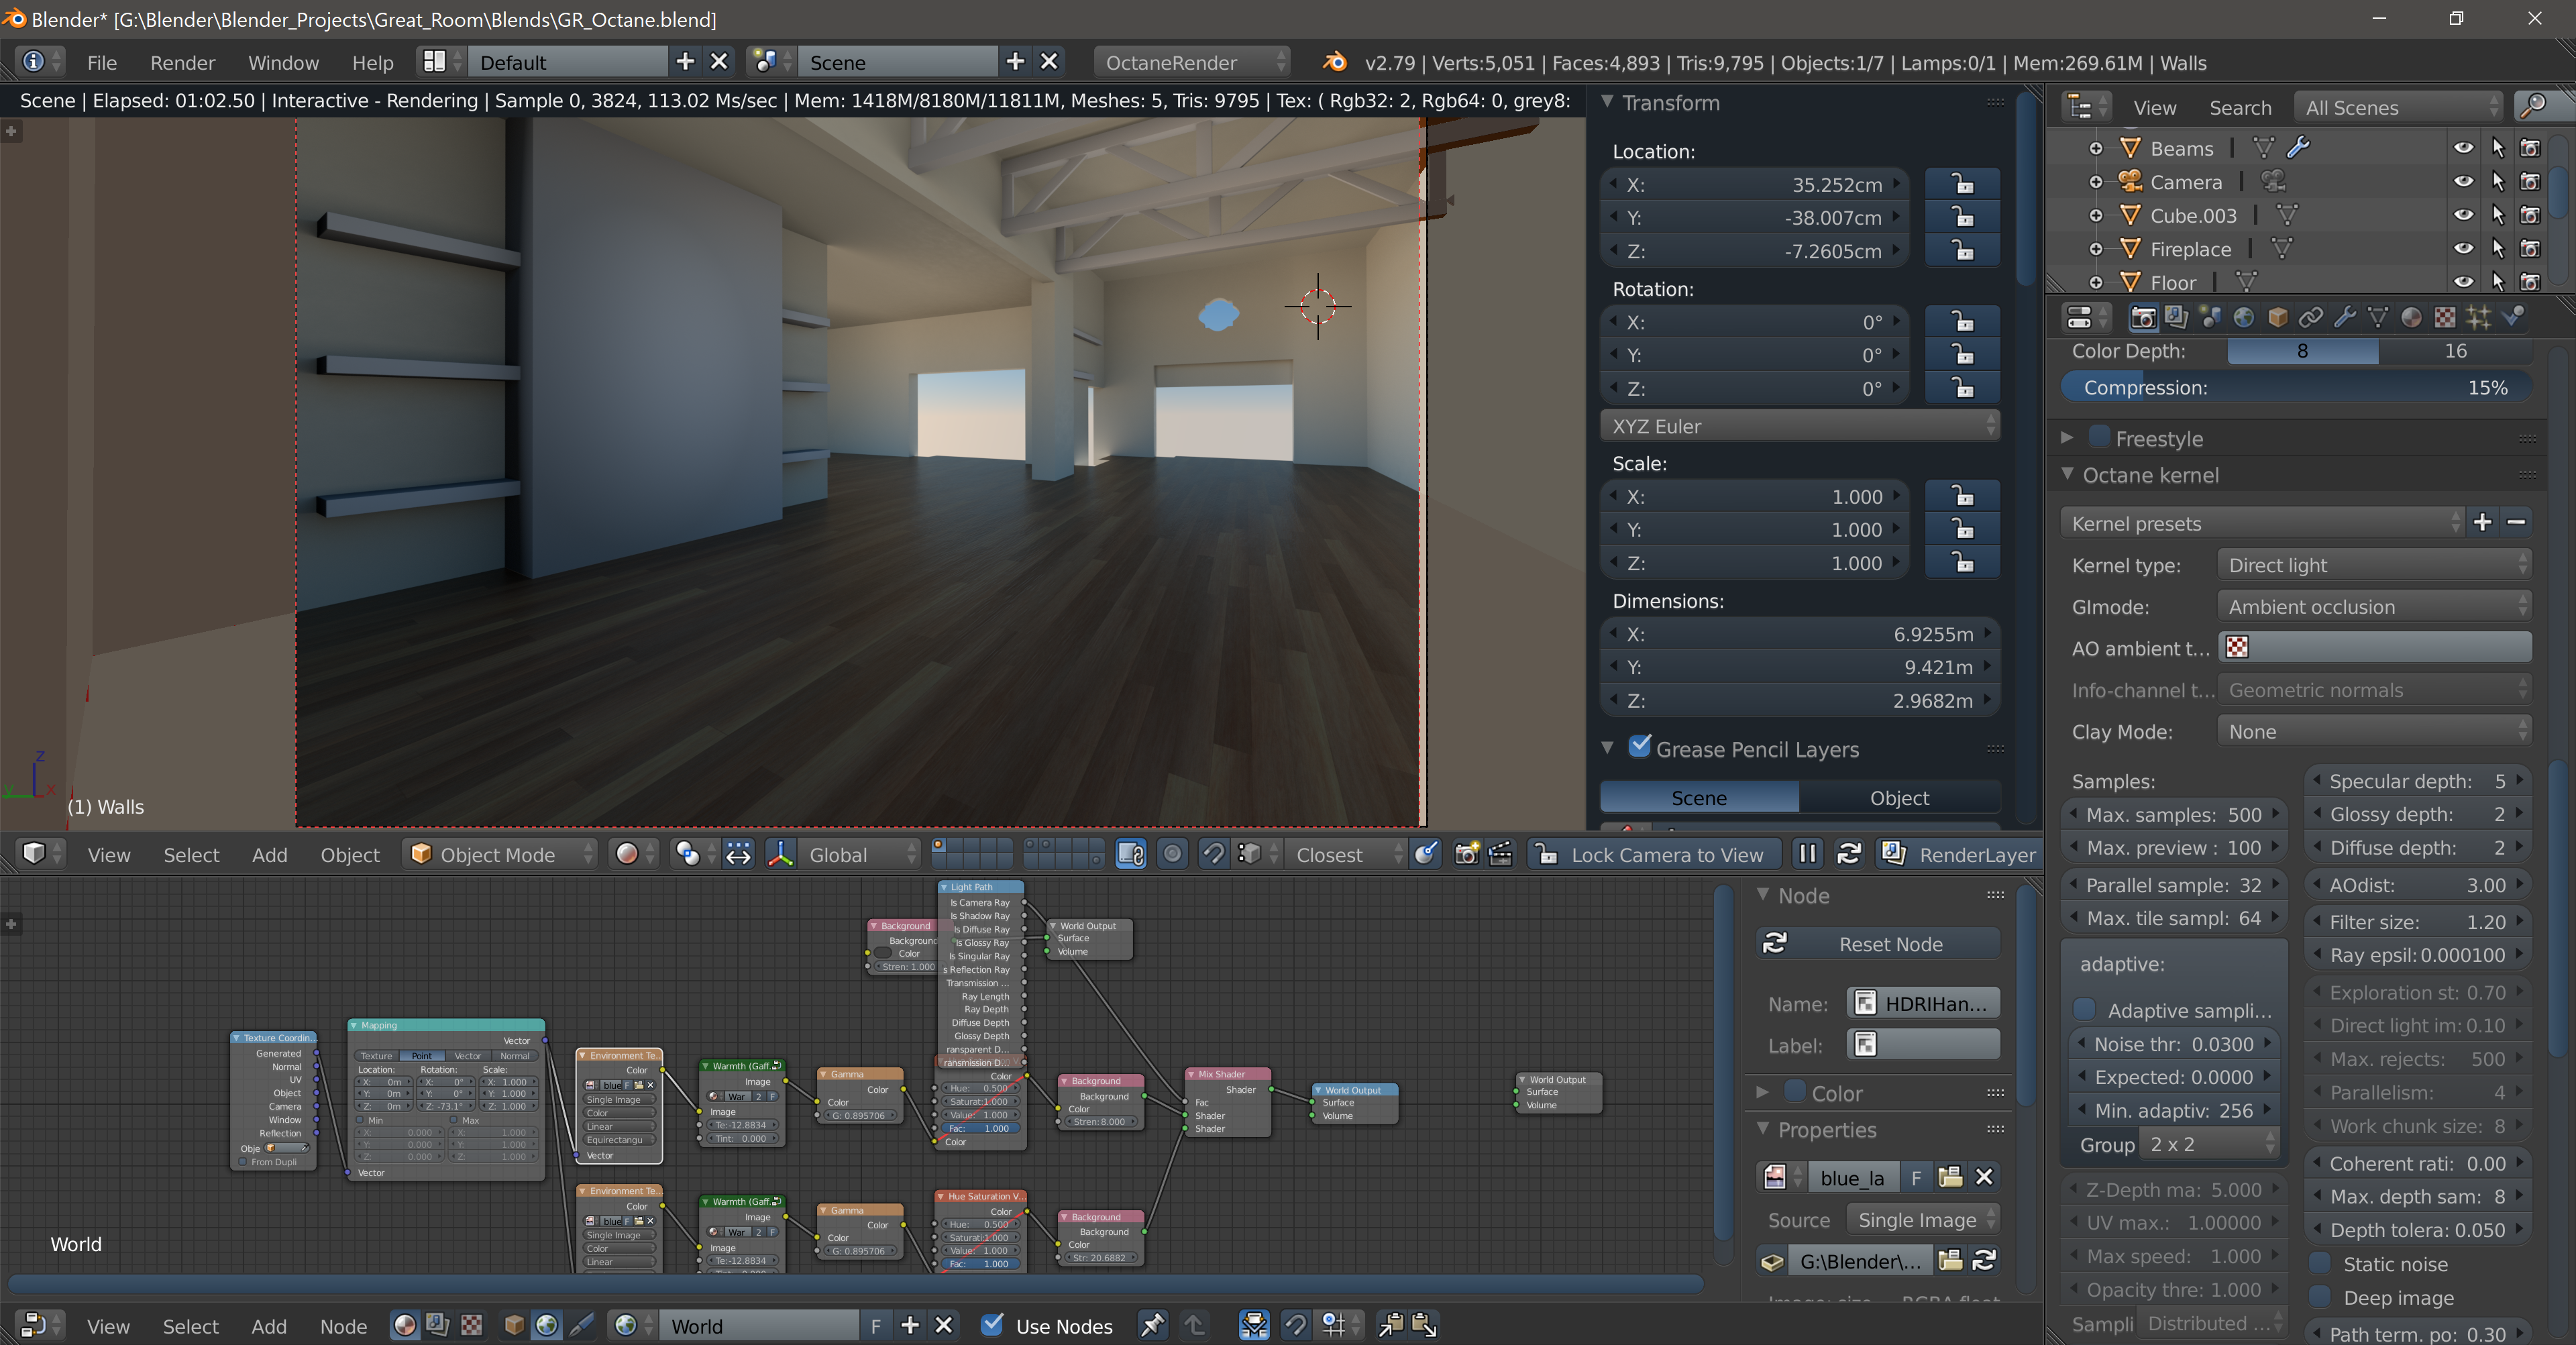Open the Modifiers wrench properties tab
The width and height of the screenshot is (2576, 1345).
pyautogui.click(x=2344, y=318)
